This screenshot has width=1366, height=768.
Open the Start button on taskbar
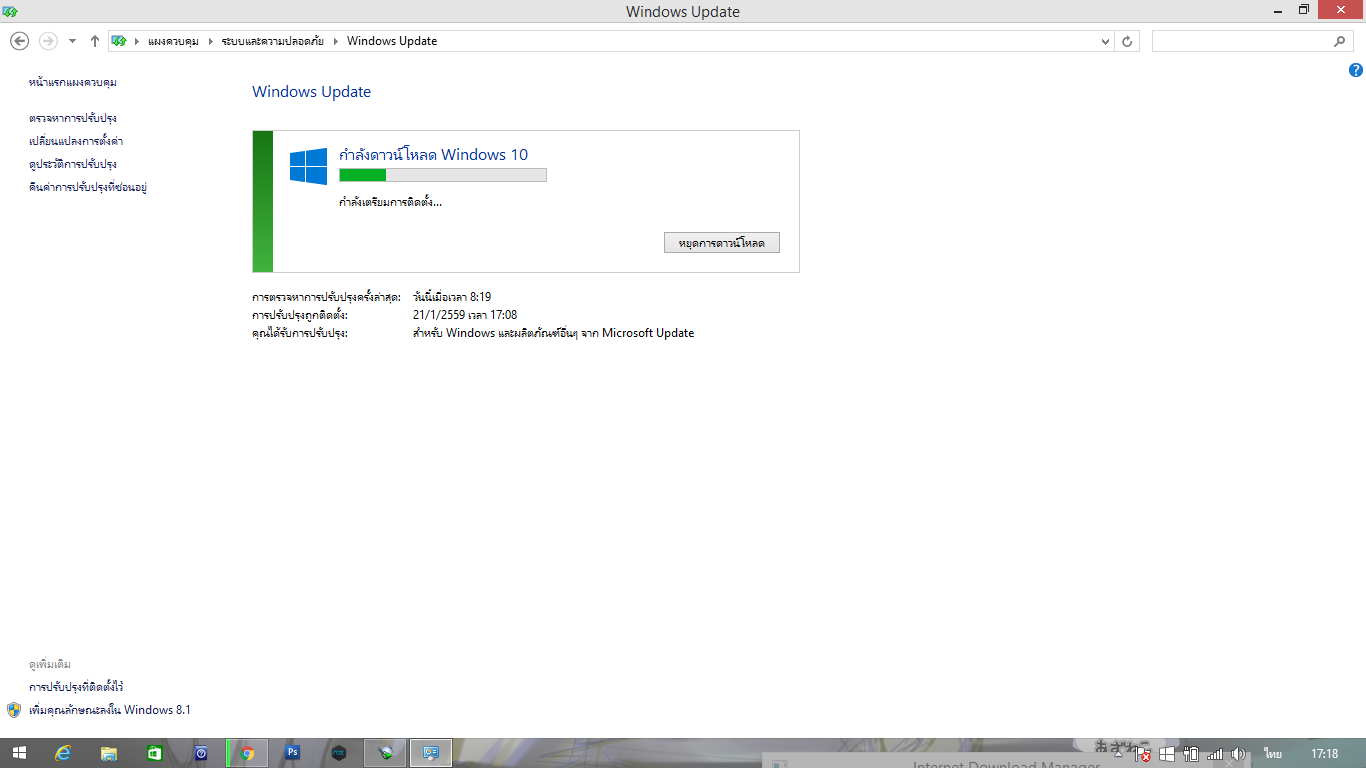20,753
